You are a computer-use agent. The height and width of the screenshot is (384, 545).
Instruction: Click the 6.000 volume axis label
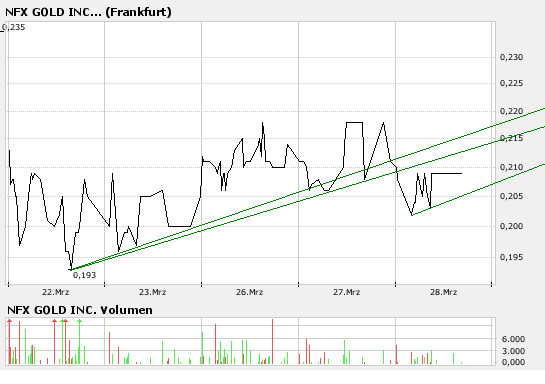[x=513, y=339]
